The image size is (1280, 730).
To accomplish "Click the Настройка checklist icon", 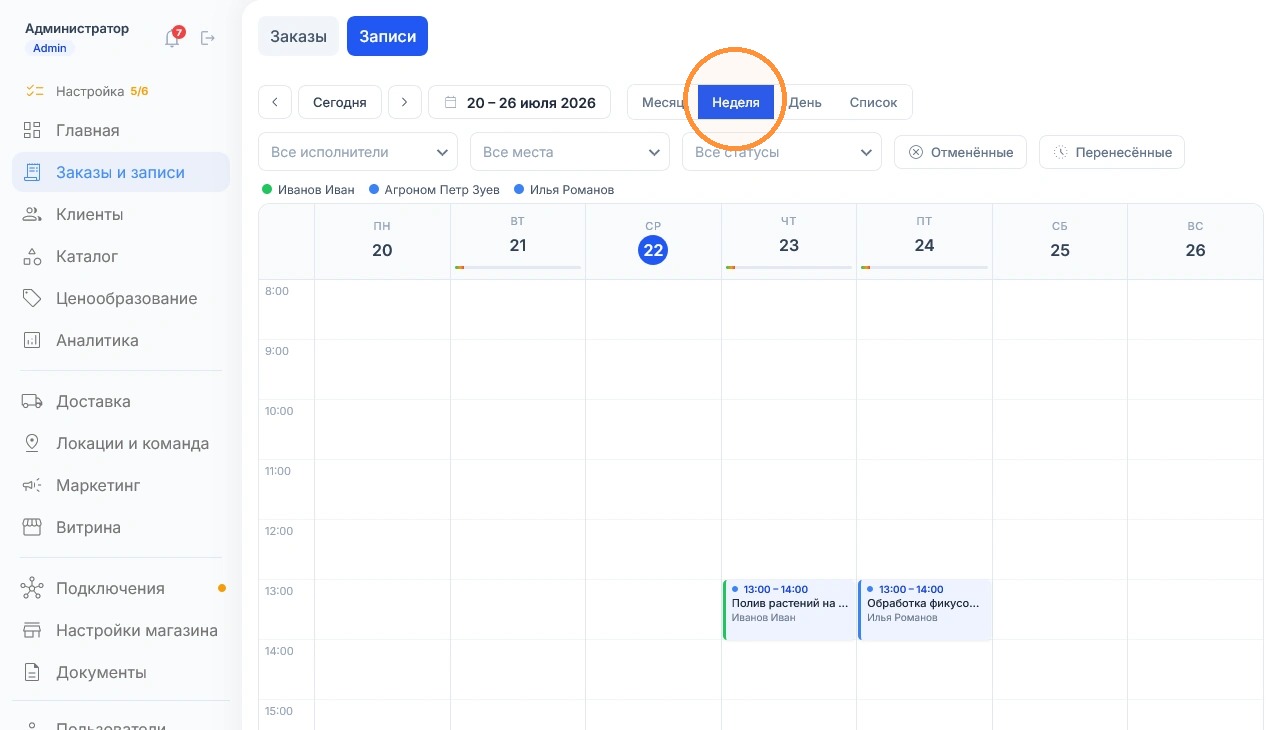I will pos(35,91).
